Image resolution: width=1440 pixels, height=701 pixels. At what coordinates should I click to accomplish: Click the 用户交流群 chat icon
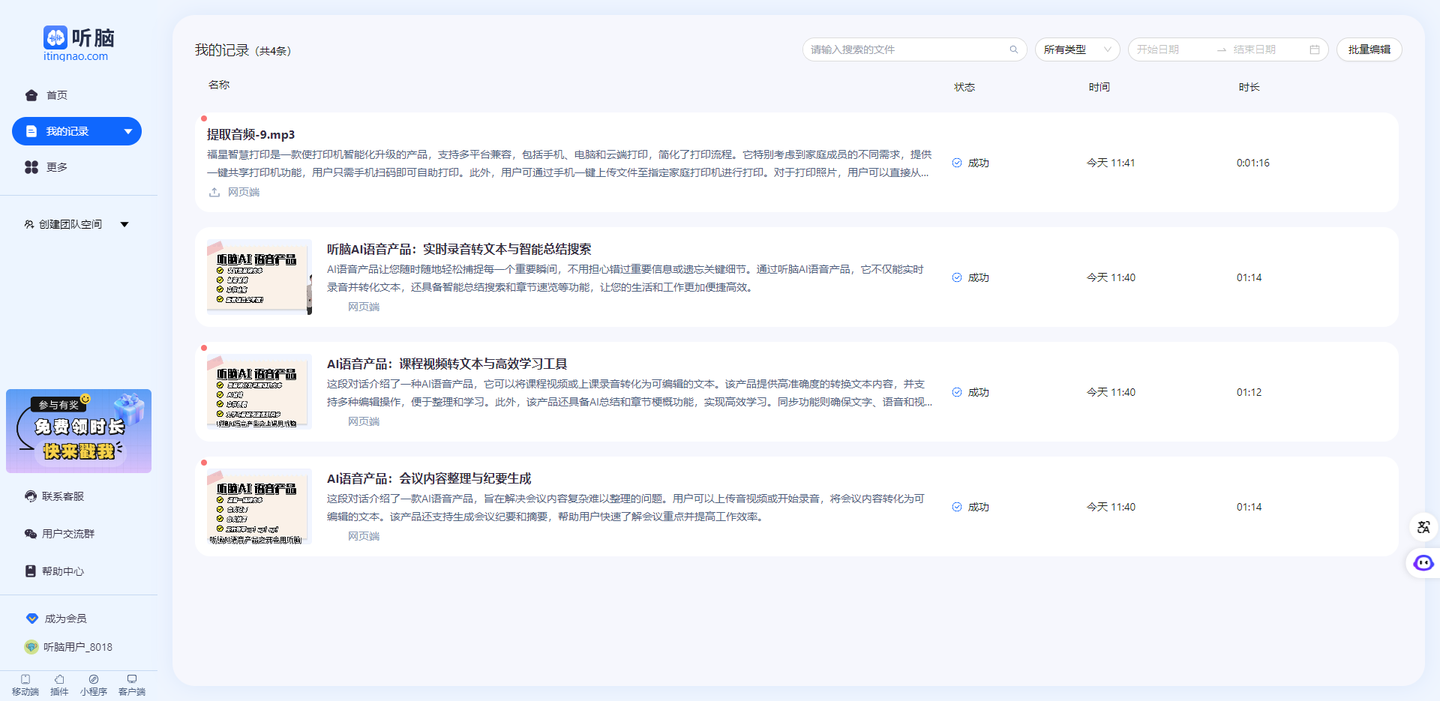31,534
